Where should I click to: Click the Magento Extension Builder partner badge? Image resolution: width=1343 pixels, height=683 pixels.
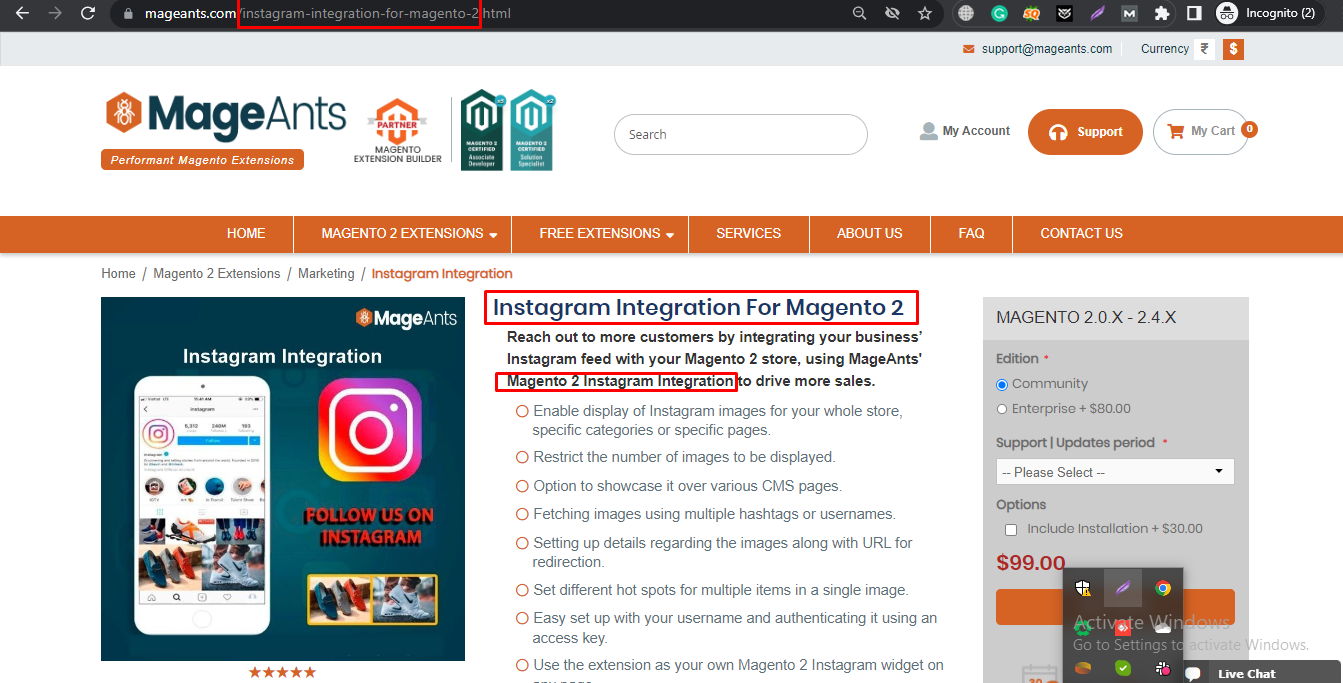[x=398, y=130]
